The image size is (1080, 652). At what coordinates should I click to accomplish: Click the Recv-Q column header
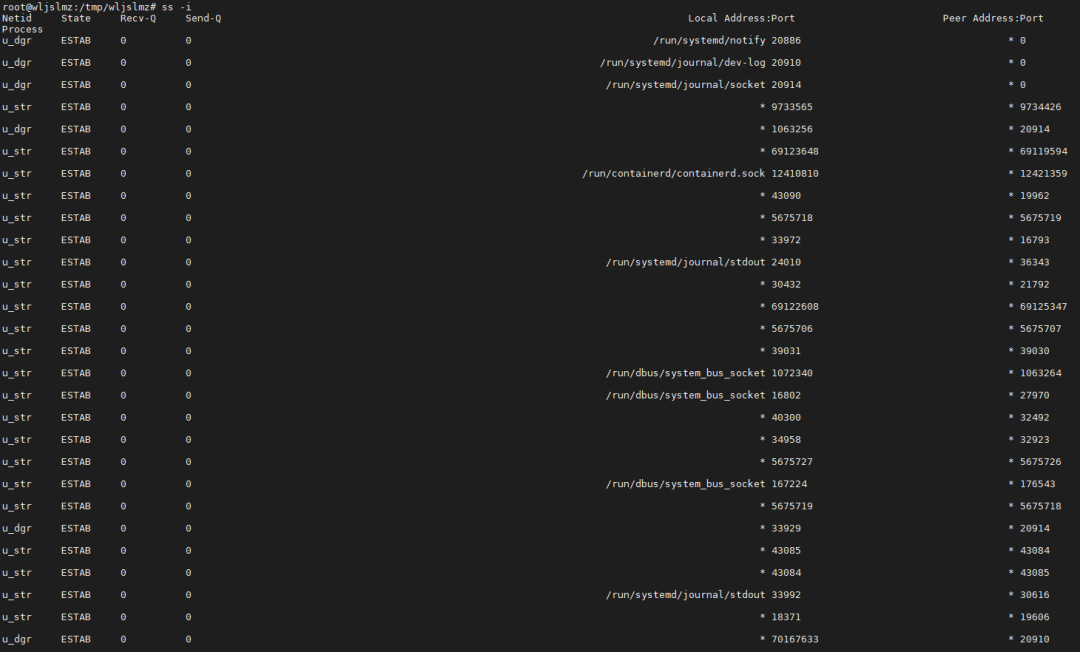tap(138, 18)
